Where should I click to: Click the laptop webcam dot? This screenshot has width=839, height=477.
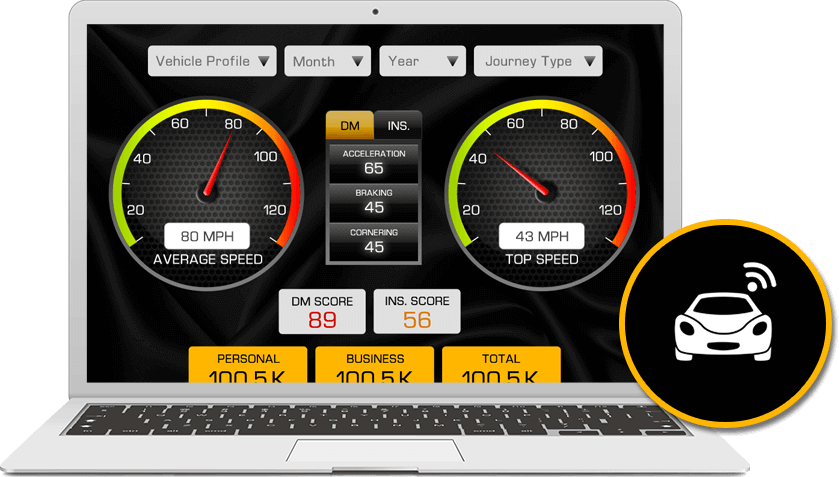tap(376, 13)
